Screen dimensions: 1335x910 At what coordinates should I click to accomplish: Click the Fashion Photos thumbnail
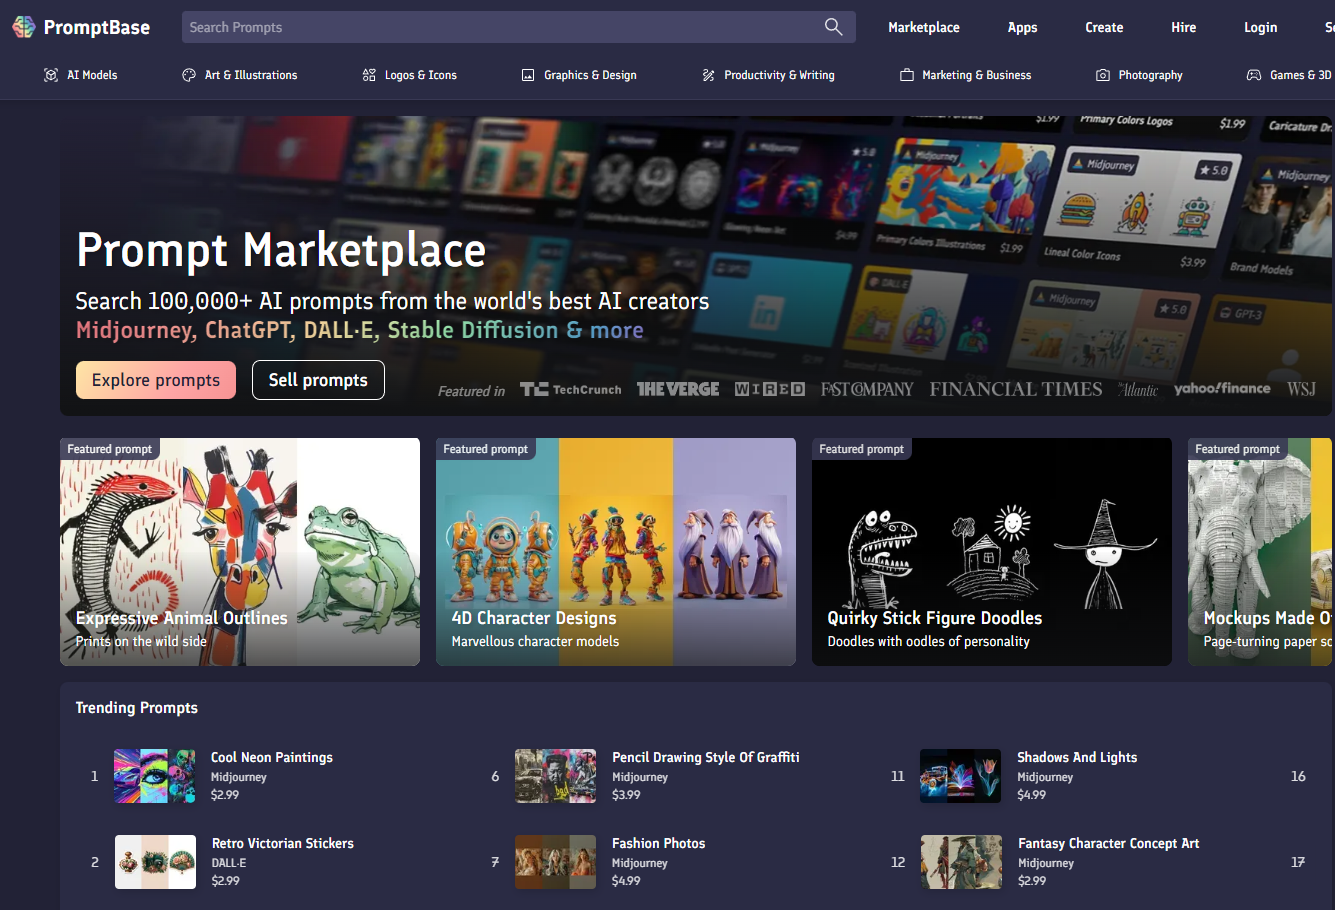coord(555,862)
